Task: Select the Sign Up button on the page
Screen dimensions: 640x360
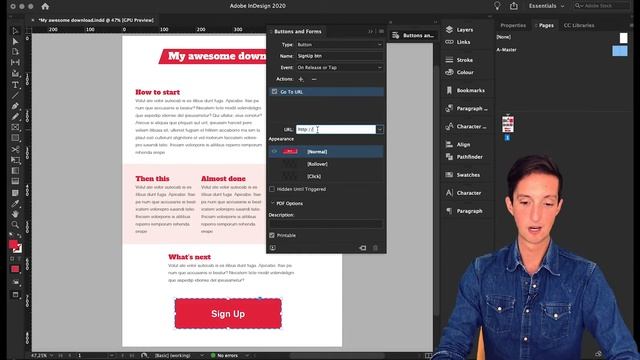Action: point(228,313)
